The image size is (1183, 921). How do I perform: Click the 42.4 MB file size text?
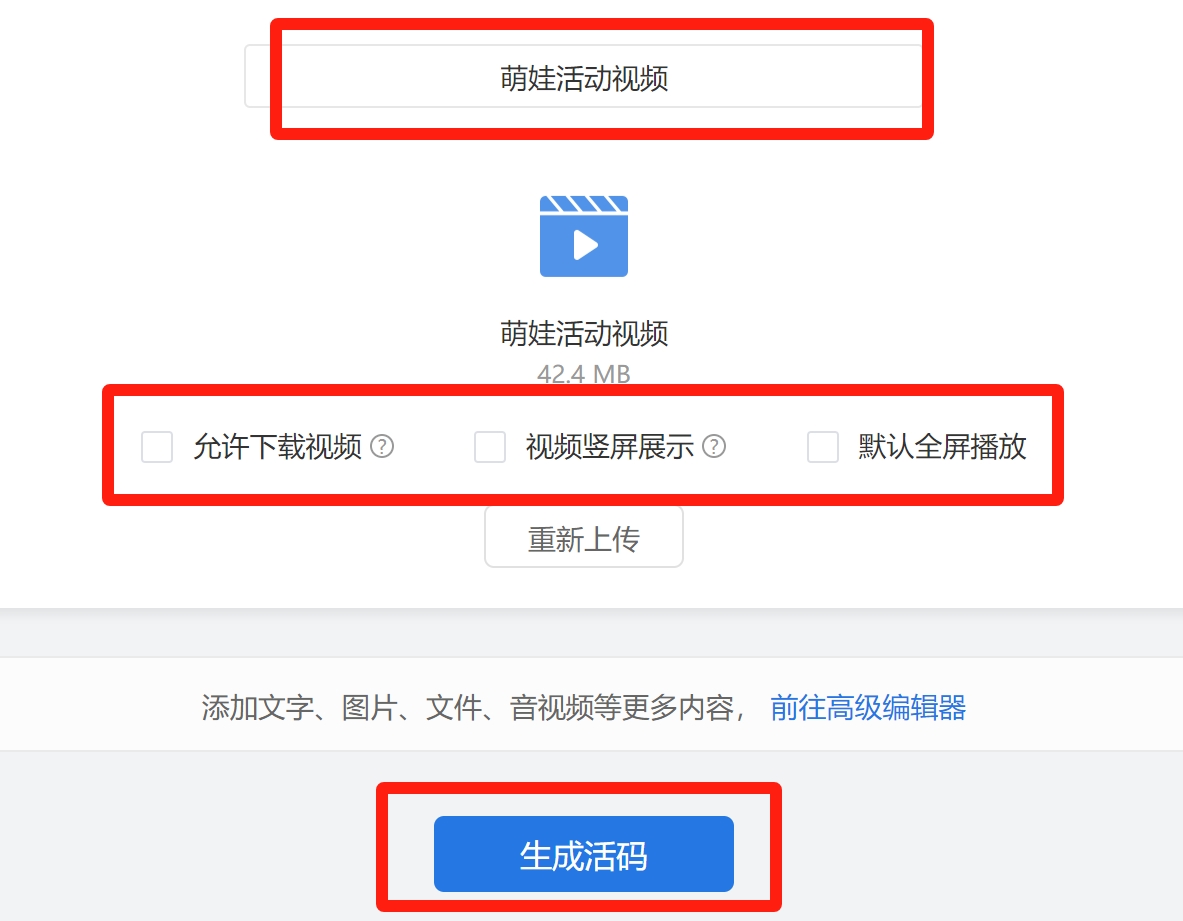[583, 373]
